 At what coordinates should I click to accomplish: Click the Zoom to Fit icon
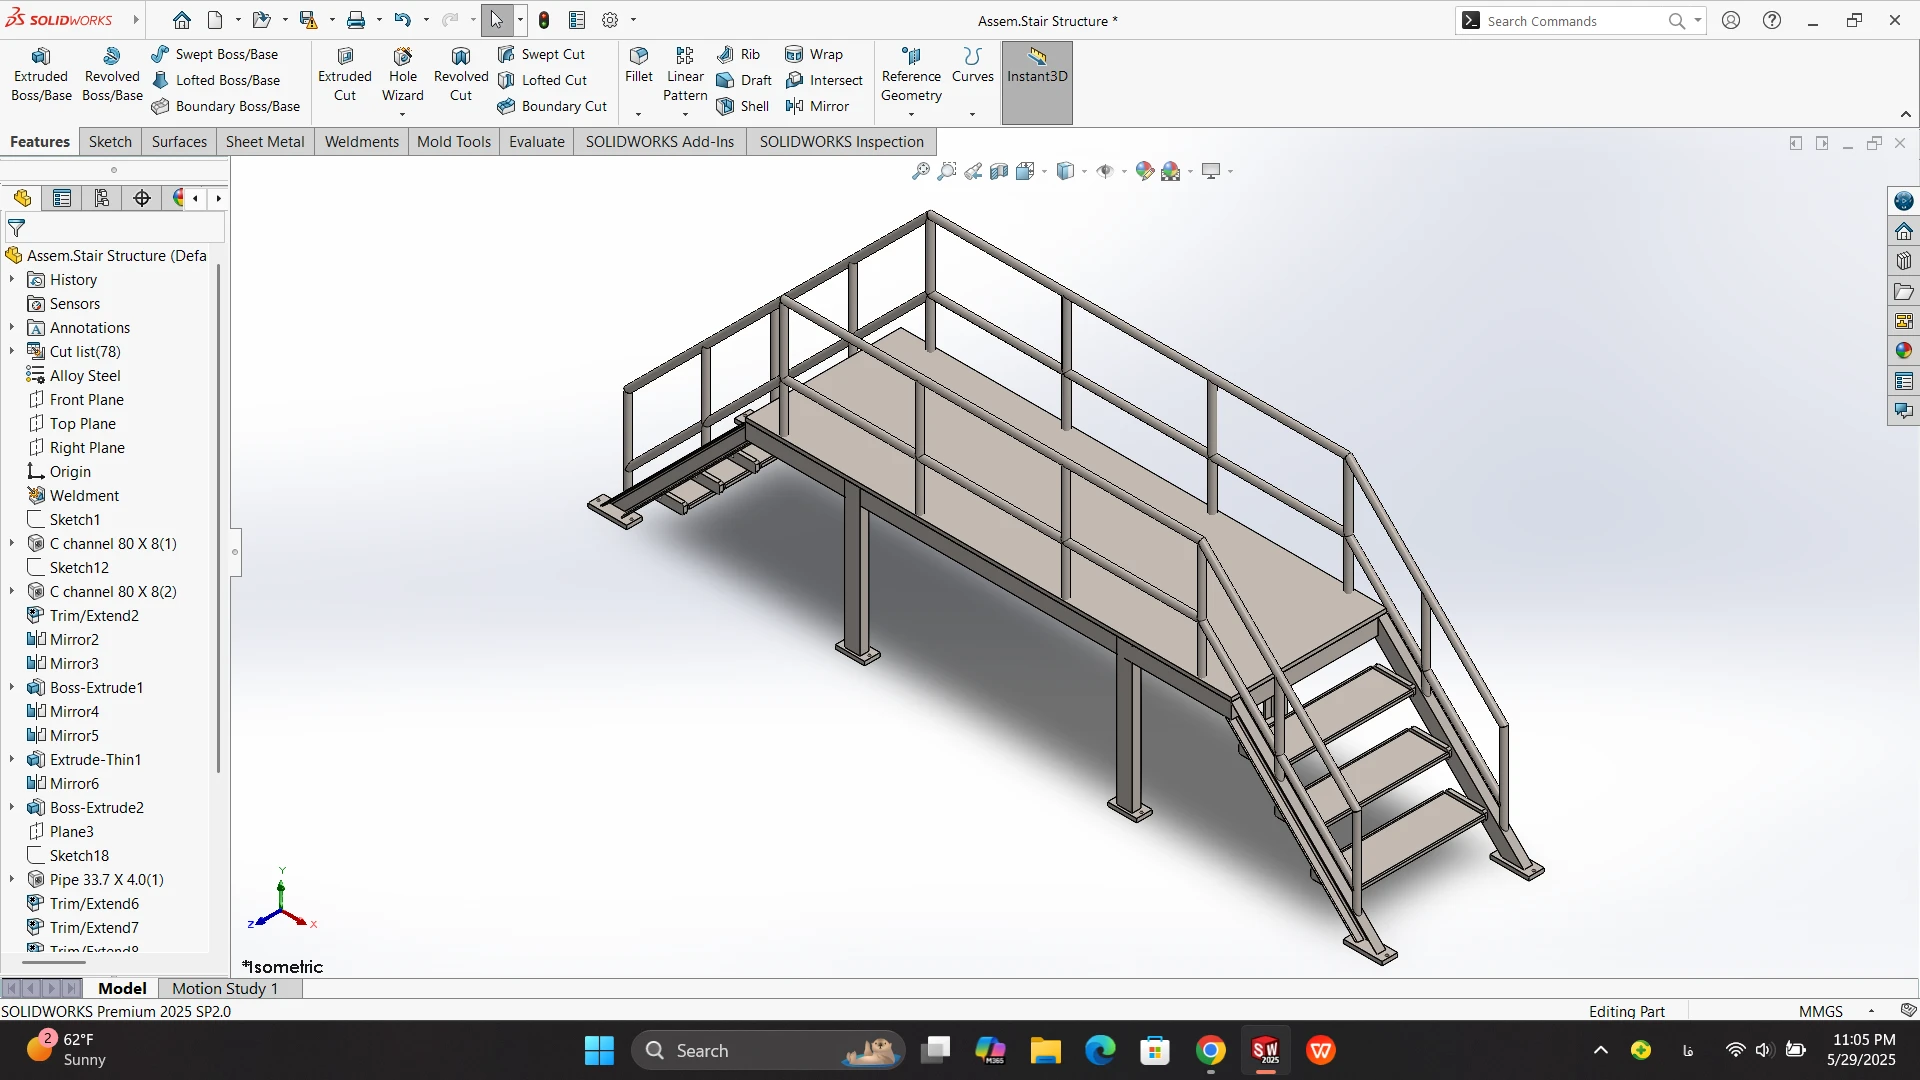point(920,172)
